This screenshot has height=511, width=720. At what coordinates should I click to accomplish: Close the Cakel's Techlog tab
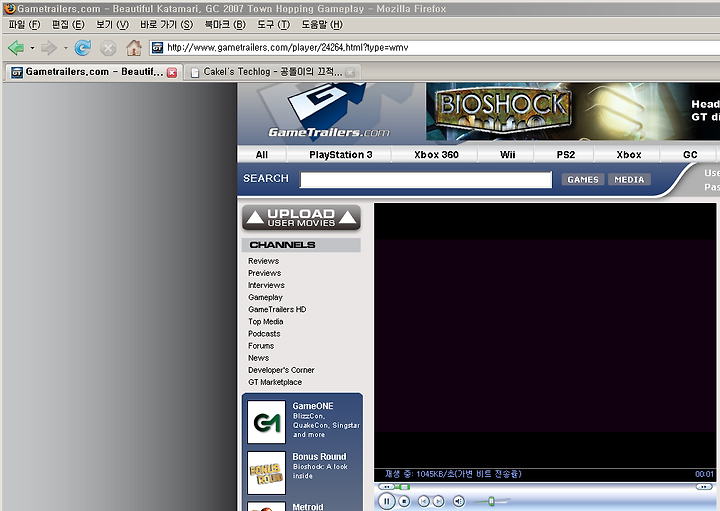(x=350, y=73)
